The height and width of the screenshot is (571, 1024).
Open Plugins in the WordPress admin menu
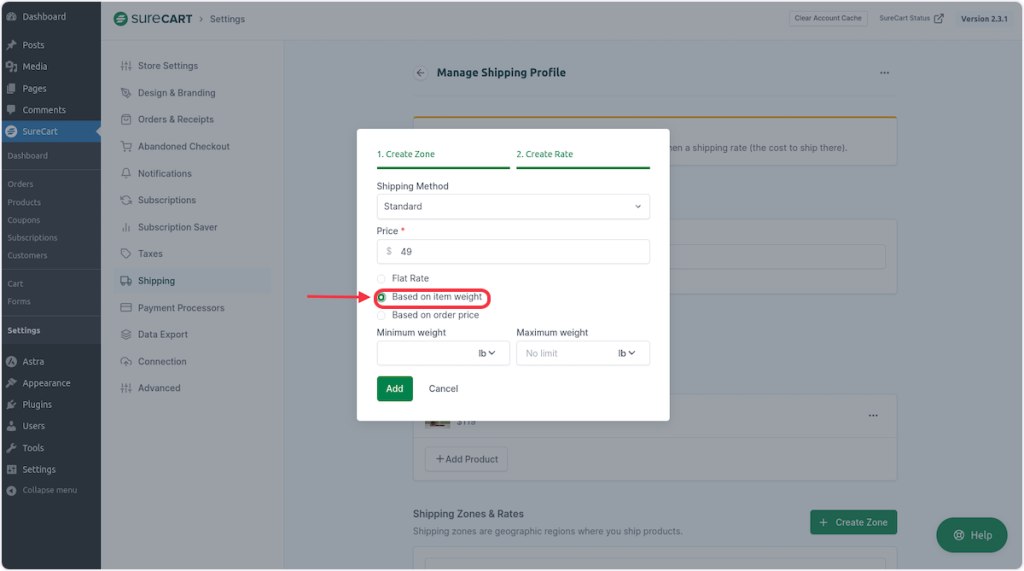point(37,405)
